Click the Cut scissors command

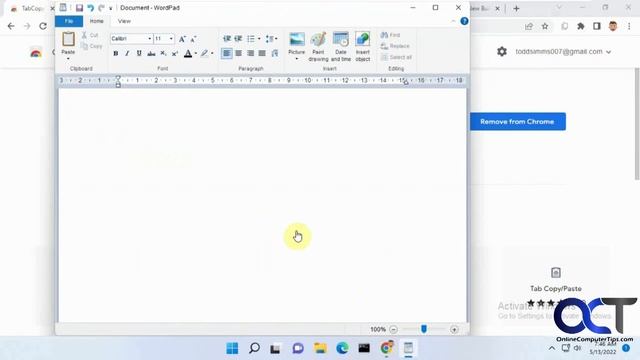click(x=90, y=35)
